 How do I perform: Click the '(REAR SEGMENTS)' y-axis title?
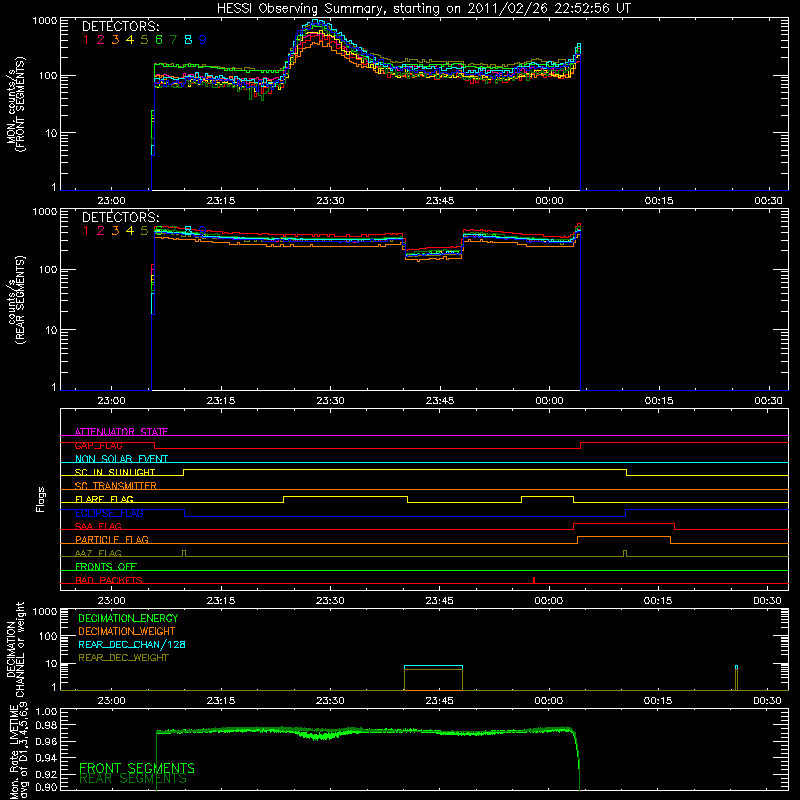tap(20, 300)
